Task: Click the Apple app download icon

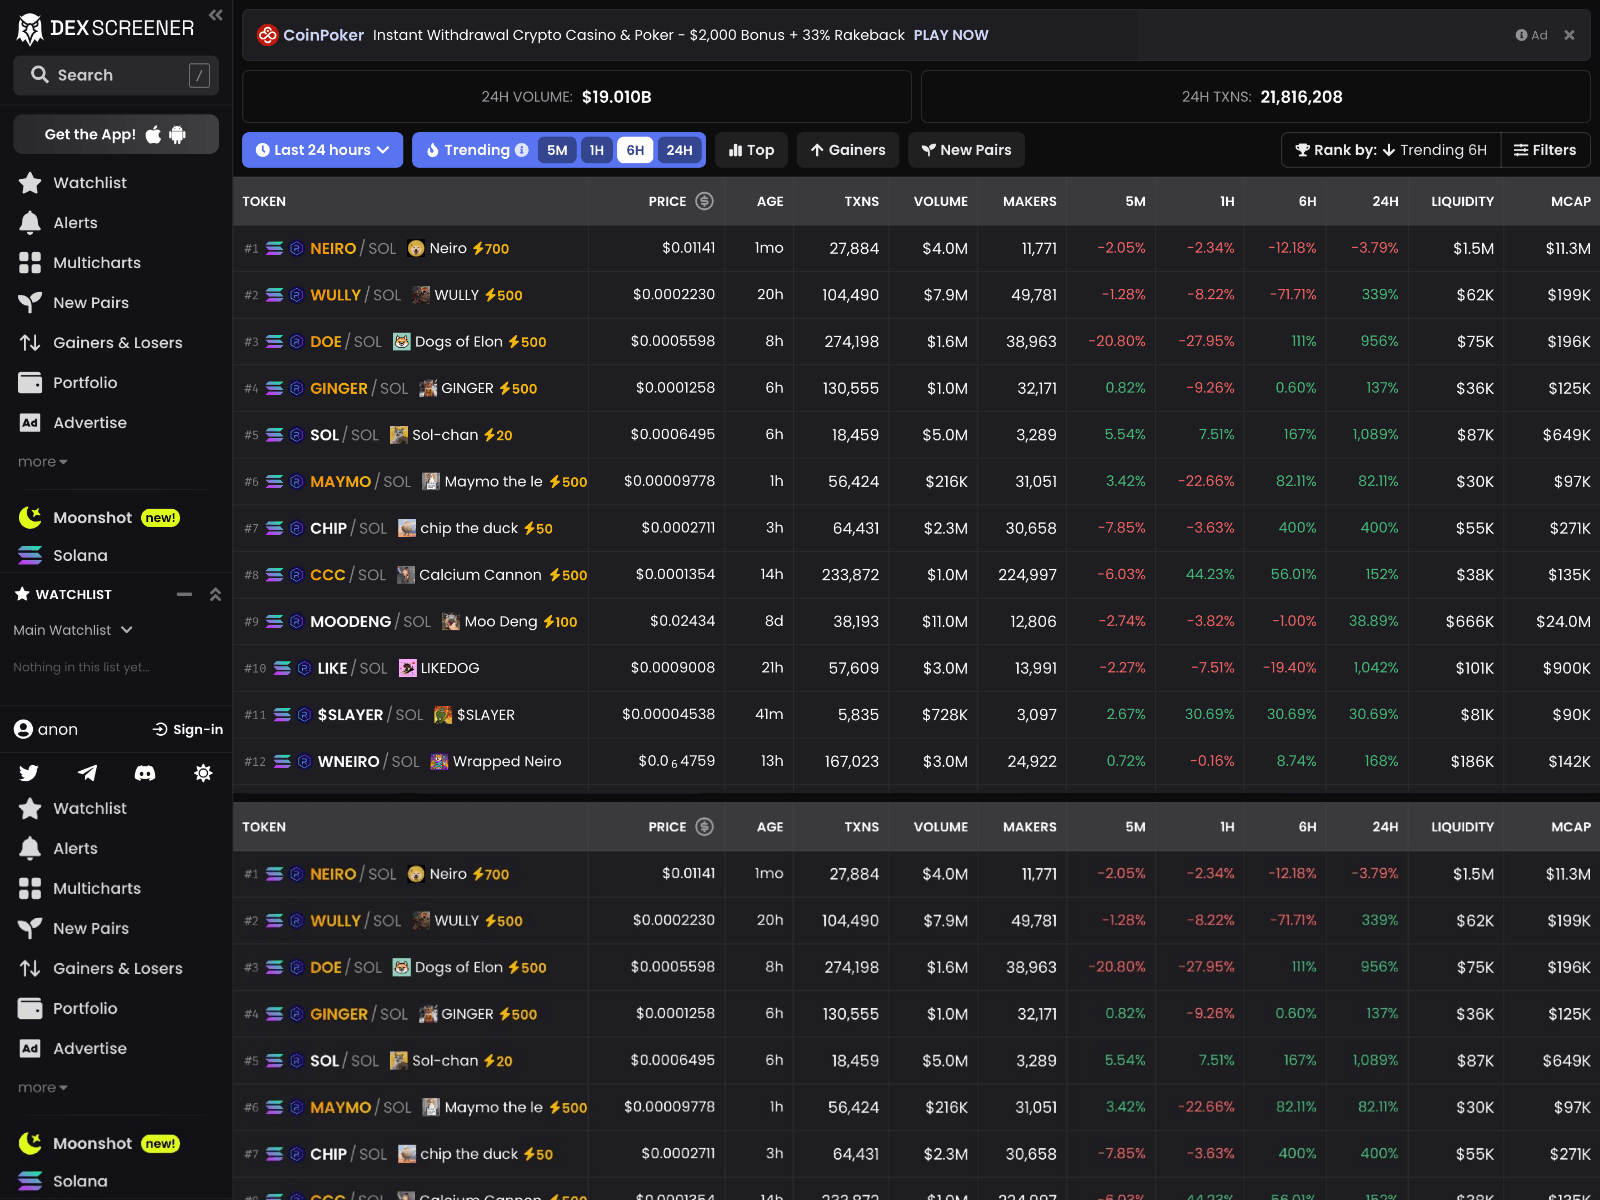Action: click(153, 134)
